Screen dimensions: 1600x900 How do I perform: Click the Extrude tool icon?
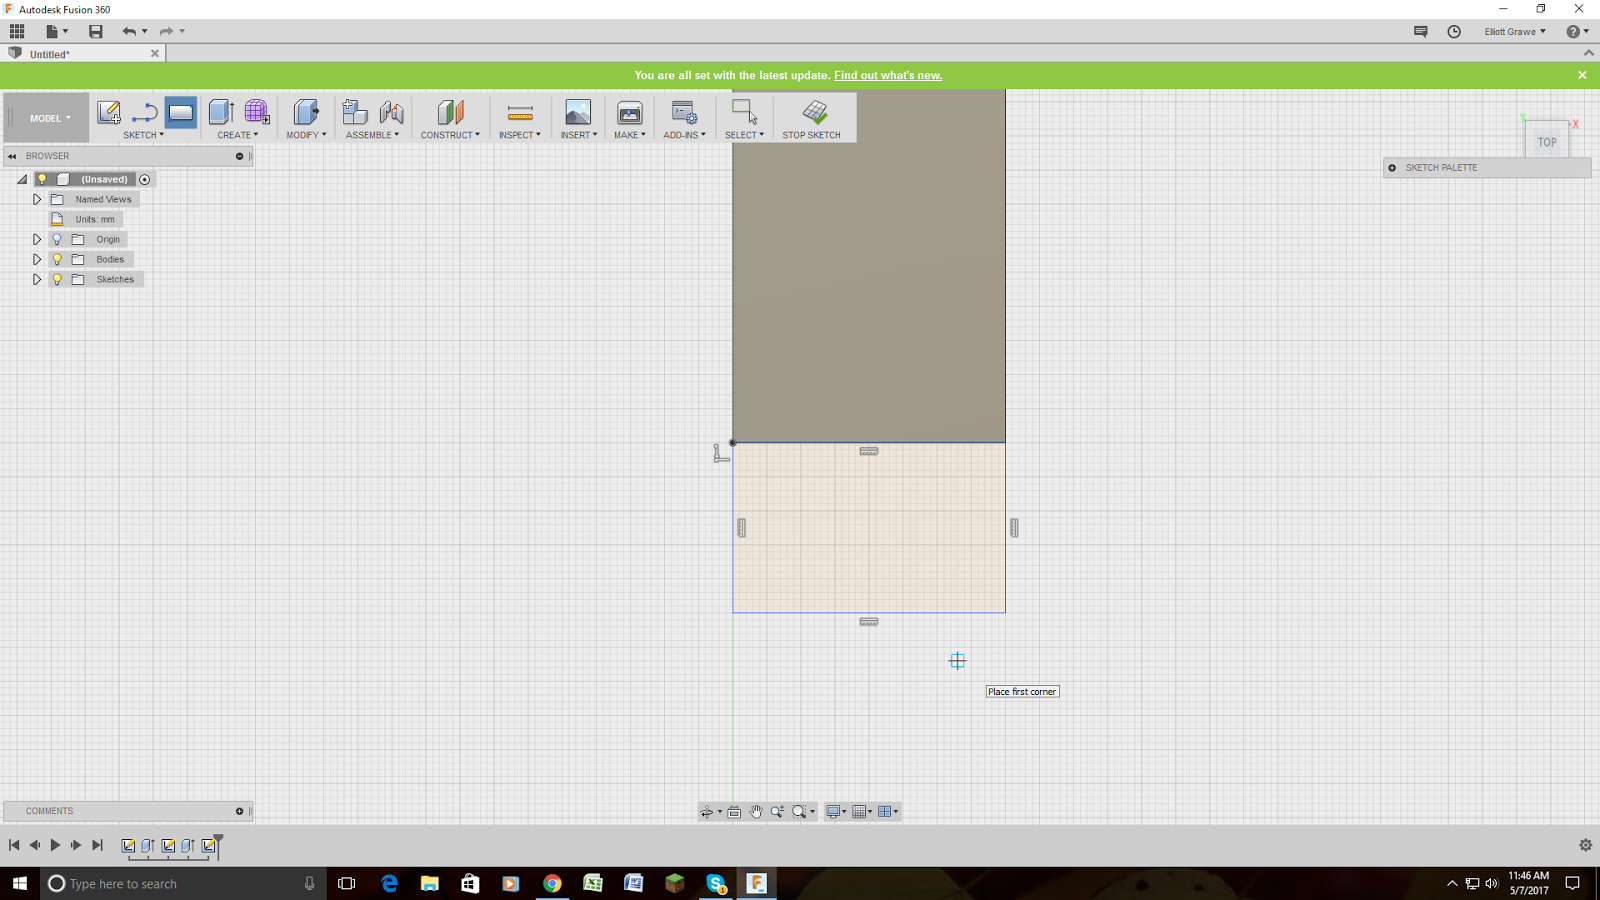point(221,112)
